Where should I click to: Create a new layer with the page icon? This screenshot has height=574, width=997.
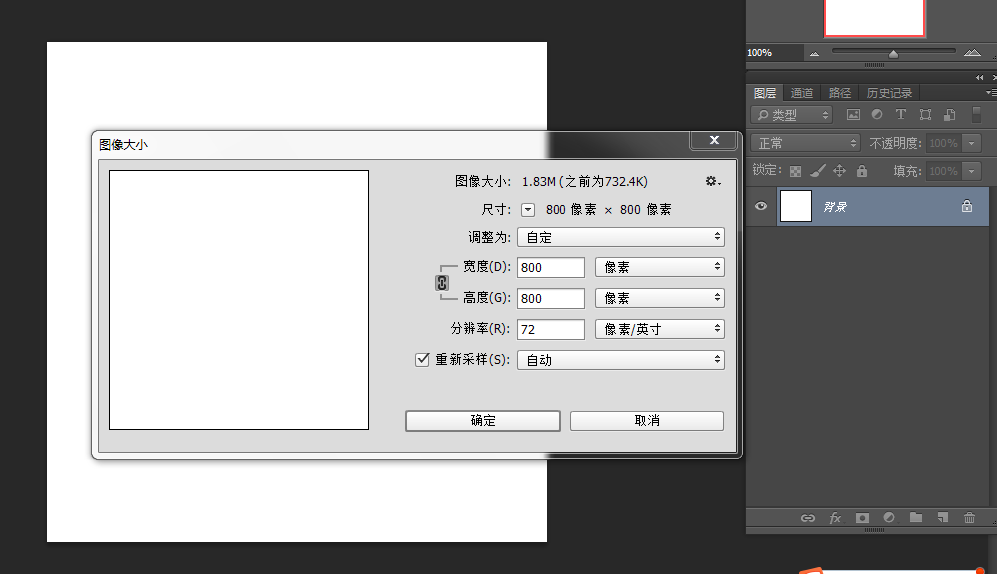click(942, 518)
